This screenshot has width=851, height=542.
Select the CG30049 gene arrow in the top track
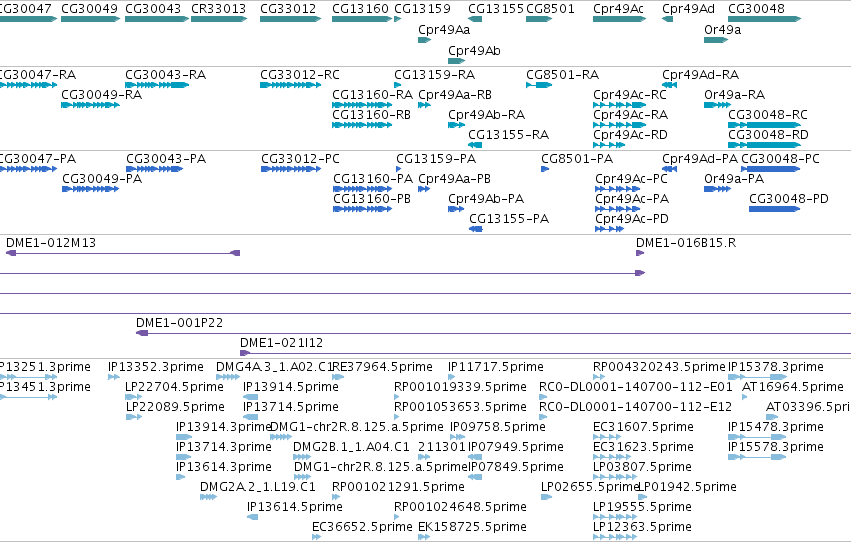tap(91, 19)
